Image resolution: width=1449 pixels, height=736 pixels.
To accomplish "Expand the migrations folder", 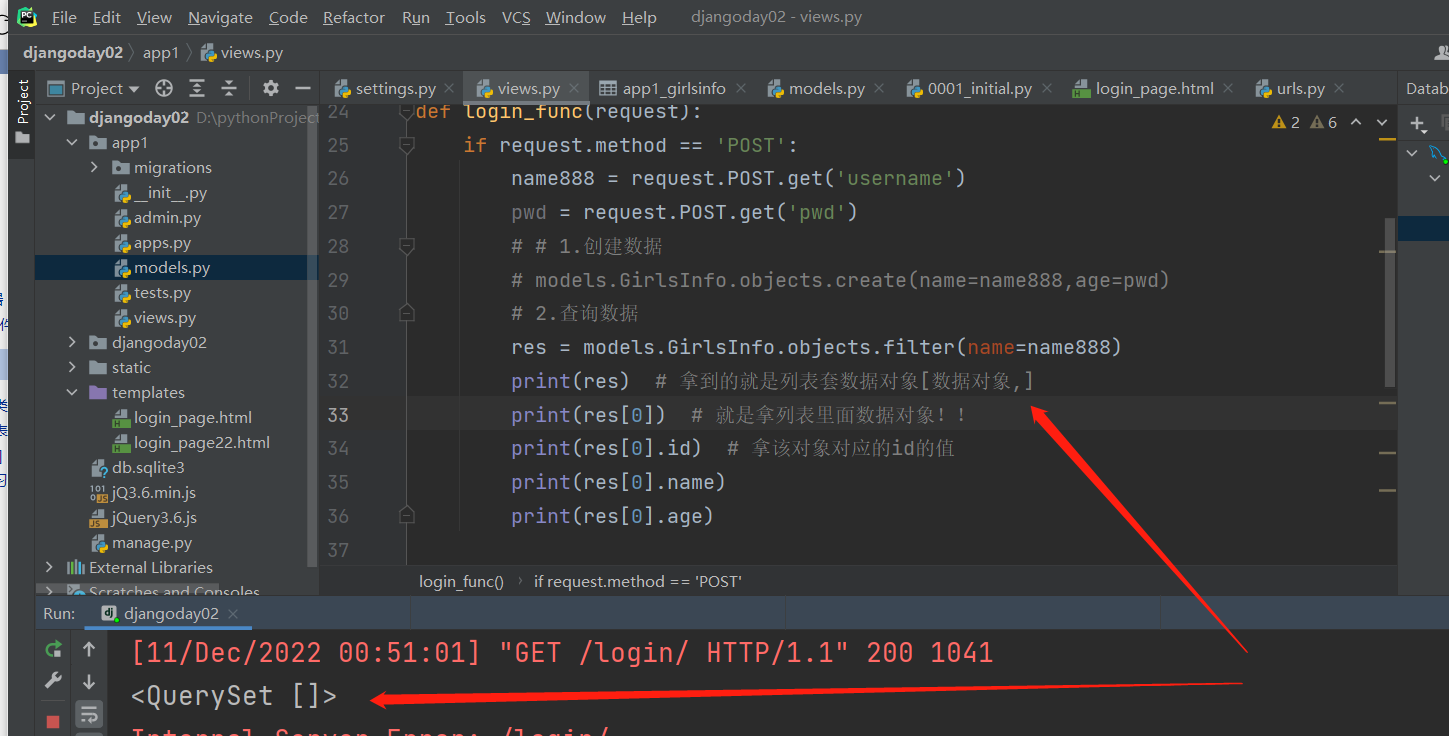I will click(94, 168).
